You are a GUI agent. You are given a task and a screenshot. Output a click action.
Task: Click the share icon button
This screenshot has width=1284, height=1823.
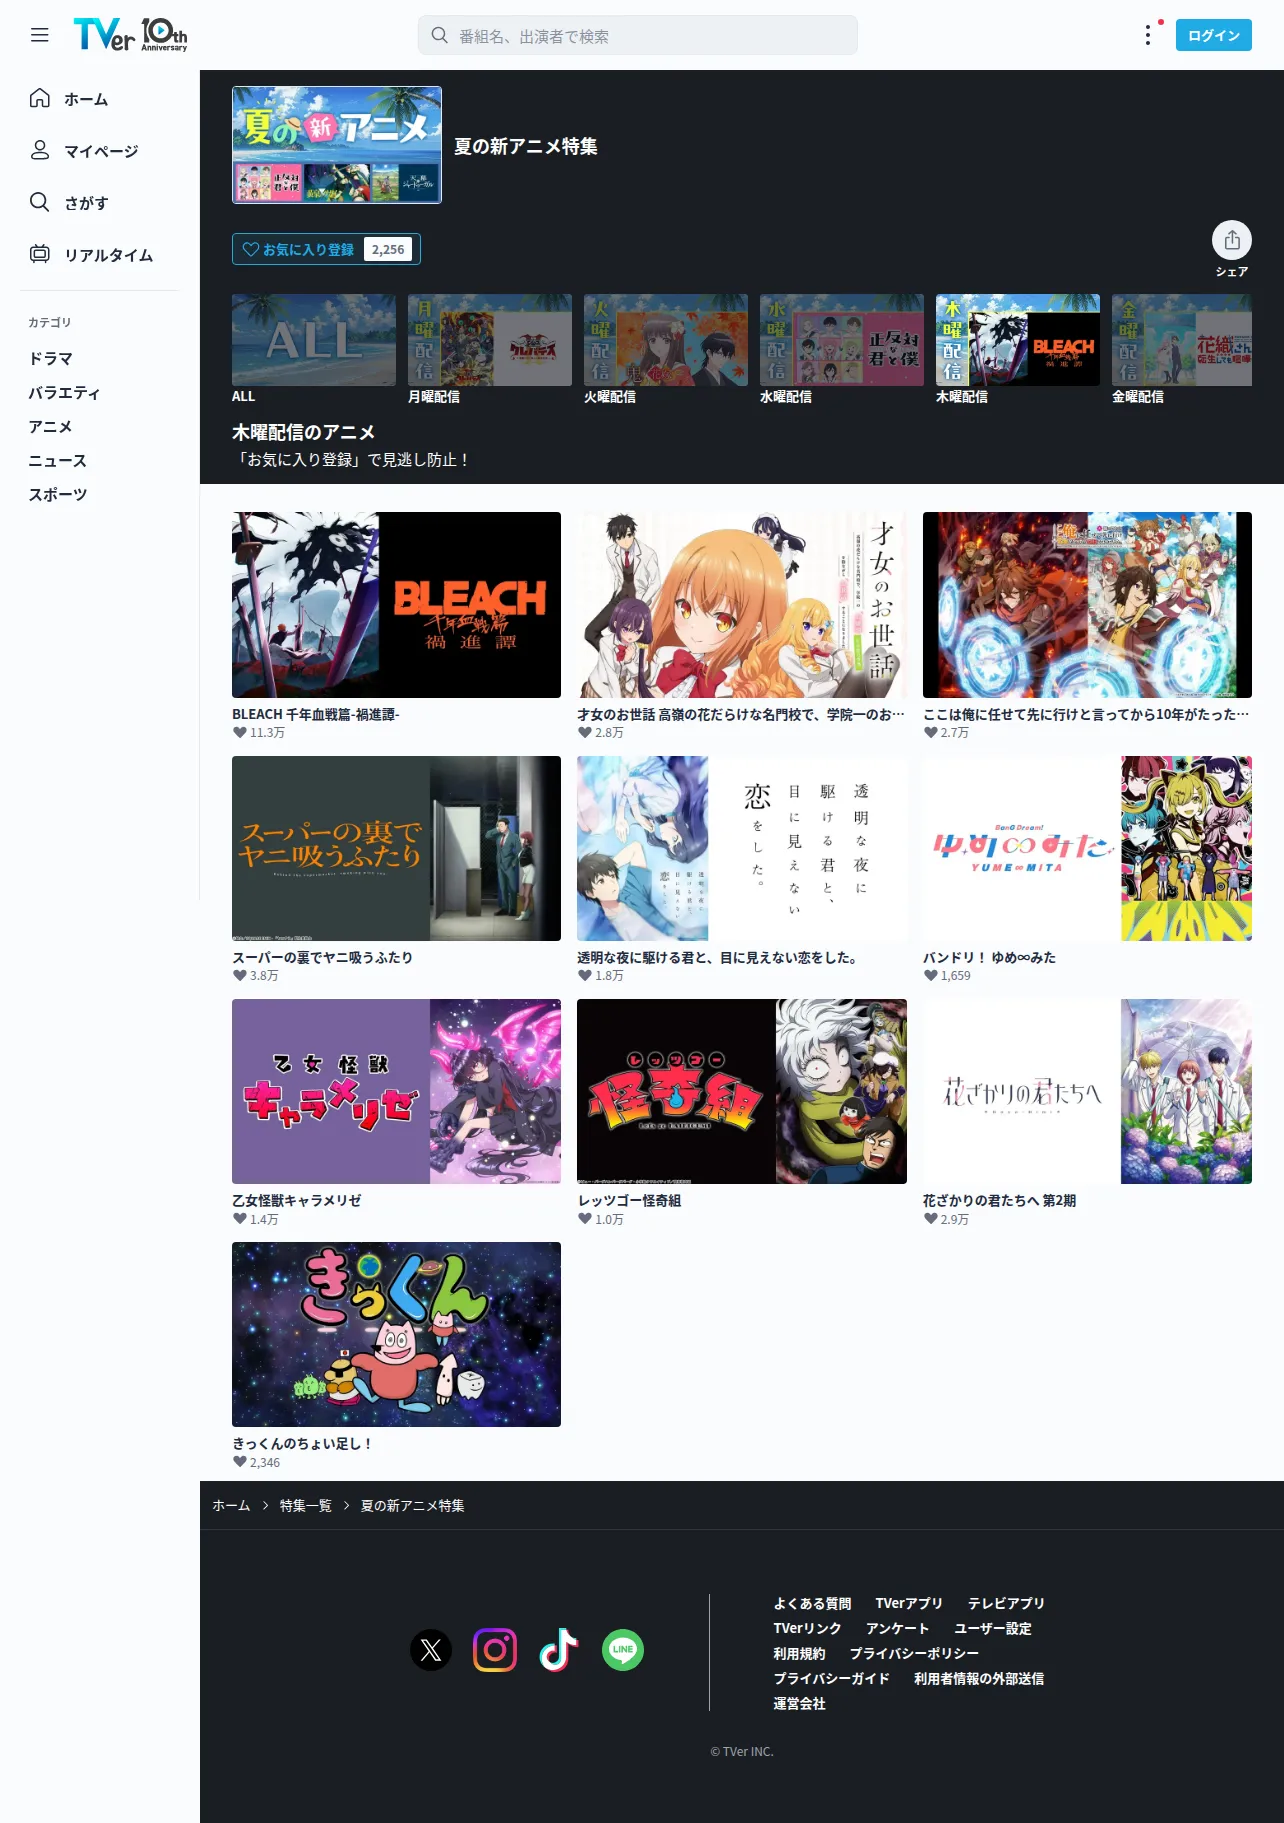click(1232, 240)
